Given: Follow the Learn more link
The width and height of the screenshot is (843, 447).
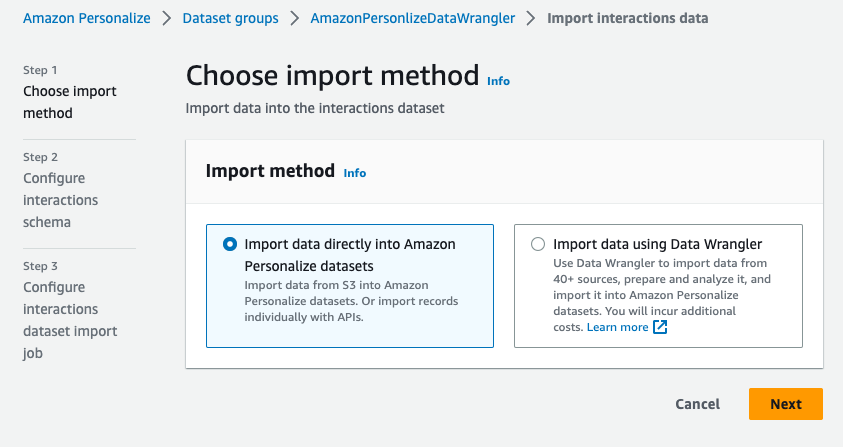Looking at the screenshot, I should 617,327.
